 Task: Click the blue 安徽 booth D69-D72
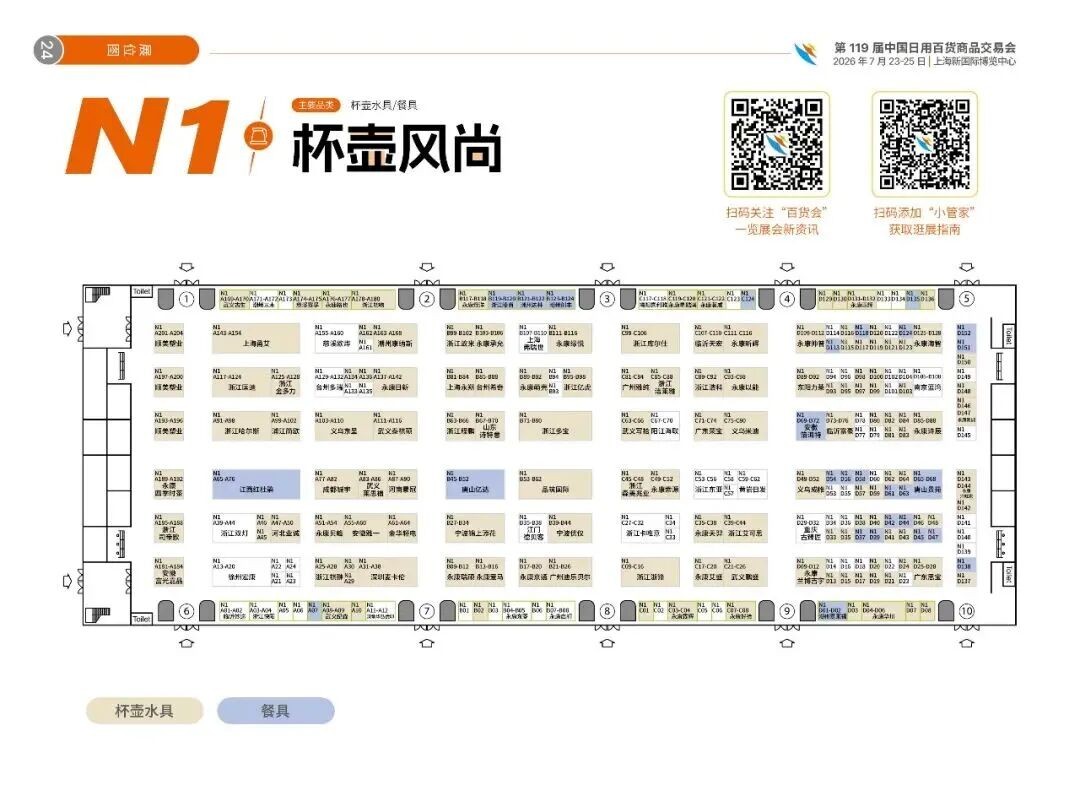[810, 426]
